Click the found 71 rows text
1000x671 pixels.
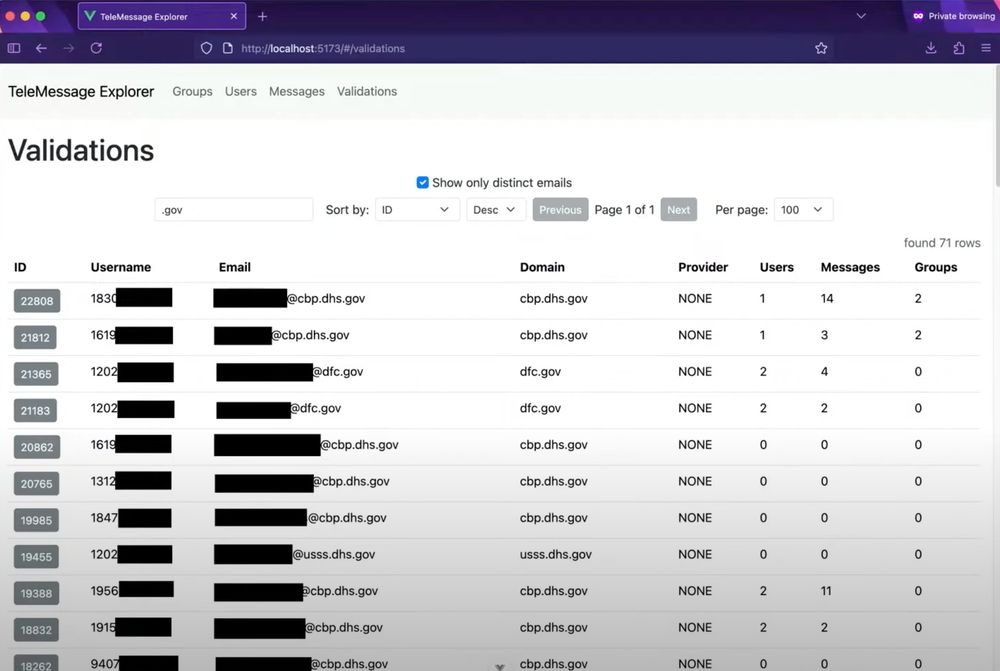coord(942,243)
